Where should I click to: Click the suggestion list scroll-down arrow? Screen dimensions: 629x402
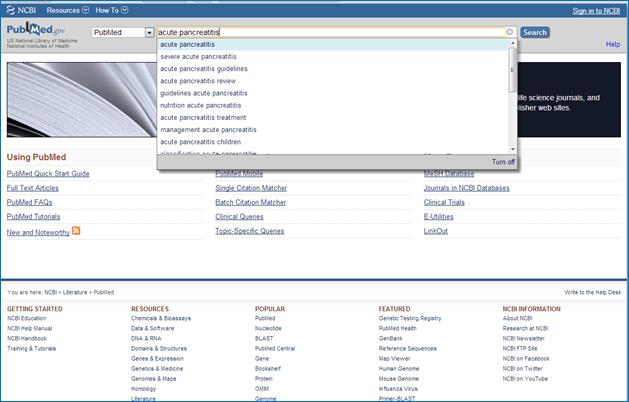pyautogui.click(x=512, y=150)
